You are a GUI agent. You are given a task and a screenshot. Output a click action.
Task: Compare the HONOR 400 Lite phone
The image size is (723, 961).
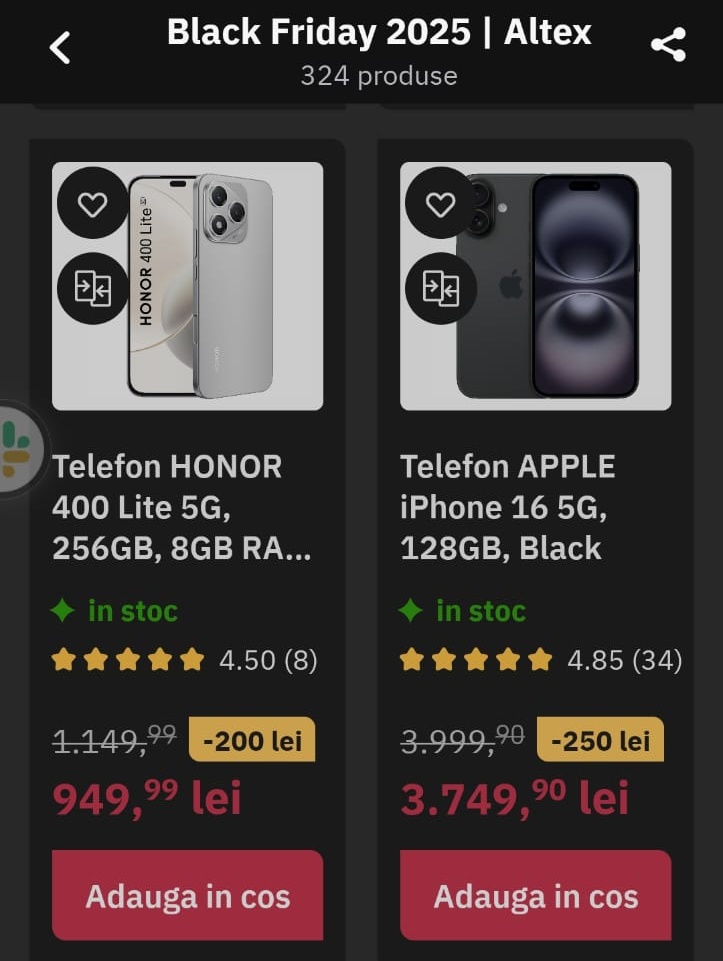point(92,289)
